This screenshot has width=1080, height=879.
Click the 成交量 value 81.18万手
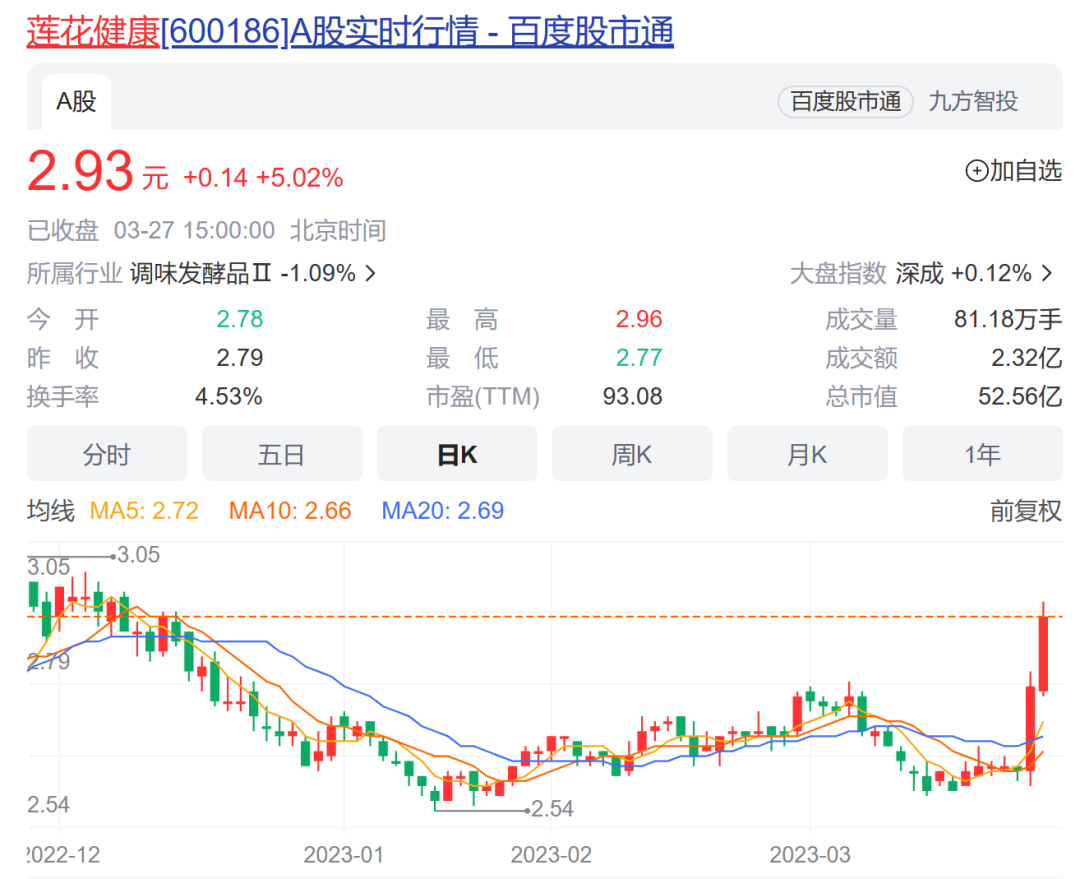(x=1008, y=320)
